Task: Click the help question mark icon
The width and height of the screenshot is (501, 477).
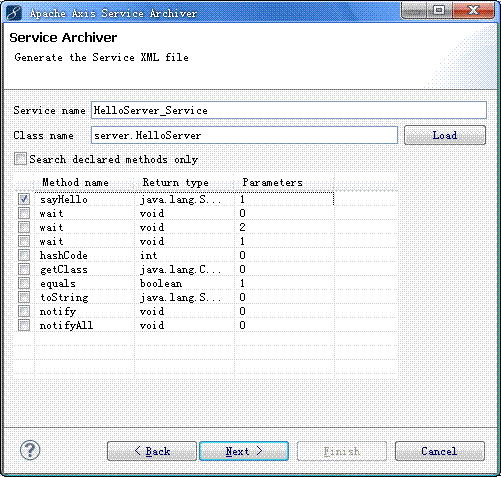Action: [x=30, y=450]
